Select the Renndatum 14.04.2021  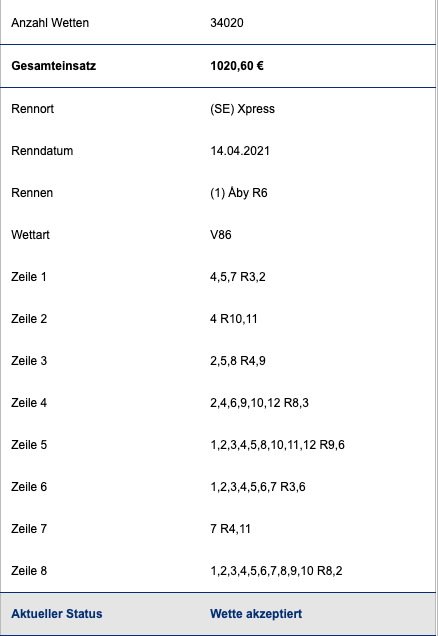click(240, 151)
